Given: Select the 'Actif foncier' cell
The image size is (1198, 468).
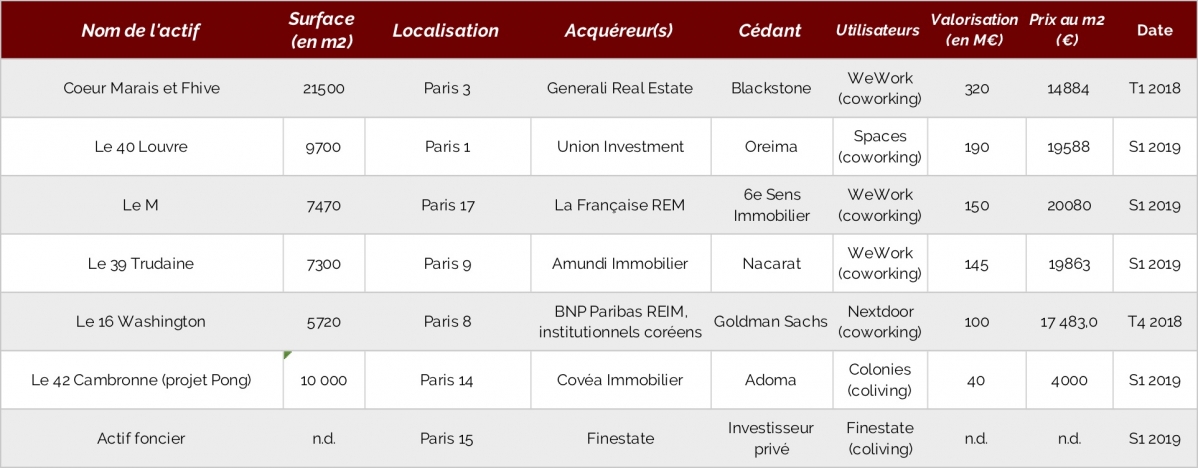Looking at the screenshot, I should 141,439.
